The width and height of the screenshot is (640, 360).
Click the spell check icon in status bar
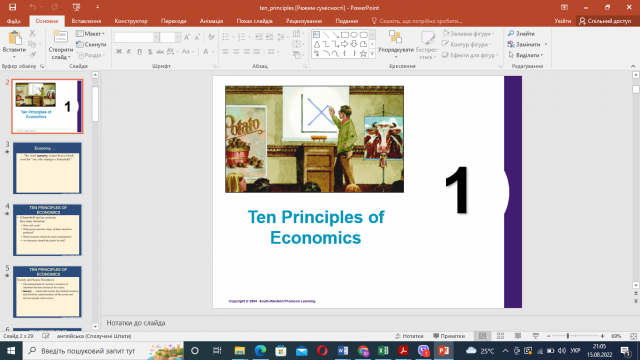pyautogui.click(x=46, y=336)
